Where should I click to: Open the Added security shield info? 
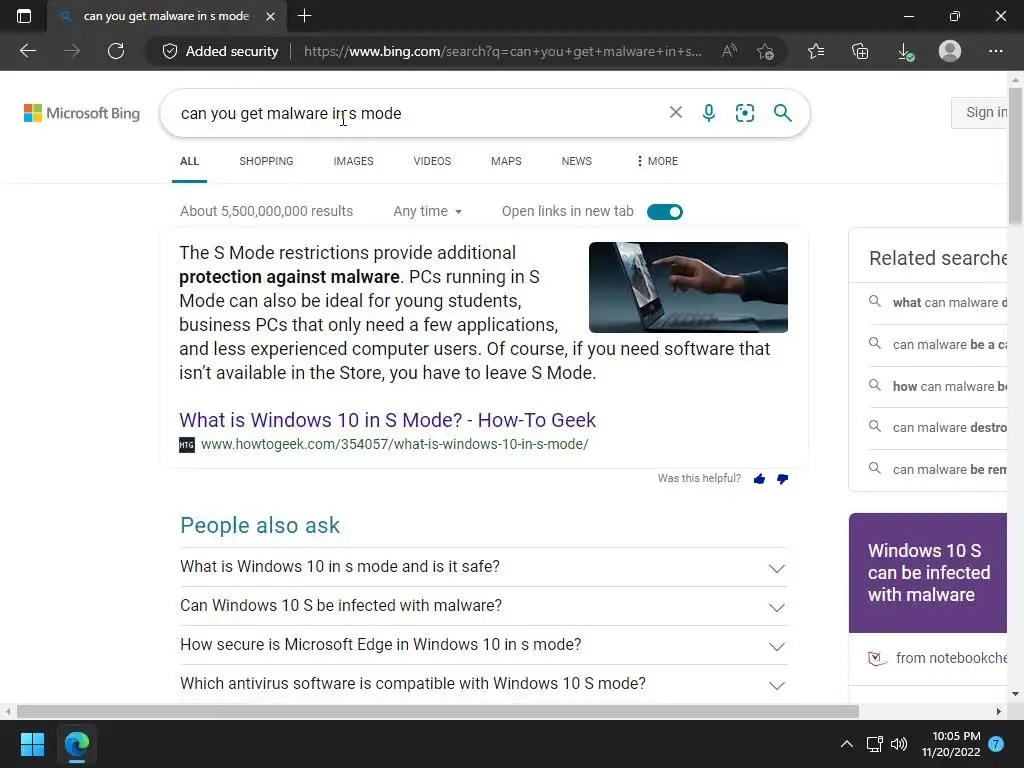click(221, 51)
